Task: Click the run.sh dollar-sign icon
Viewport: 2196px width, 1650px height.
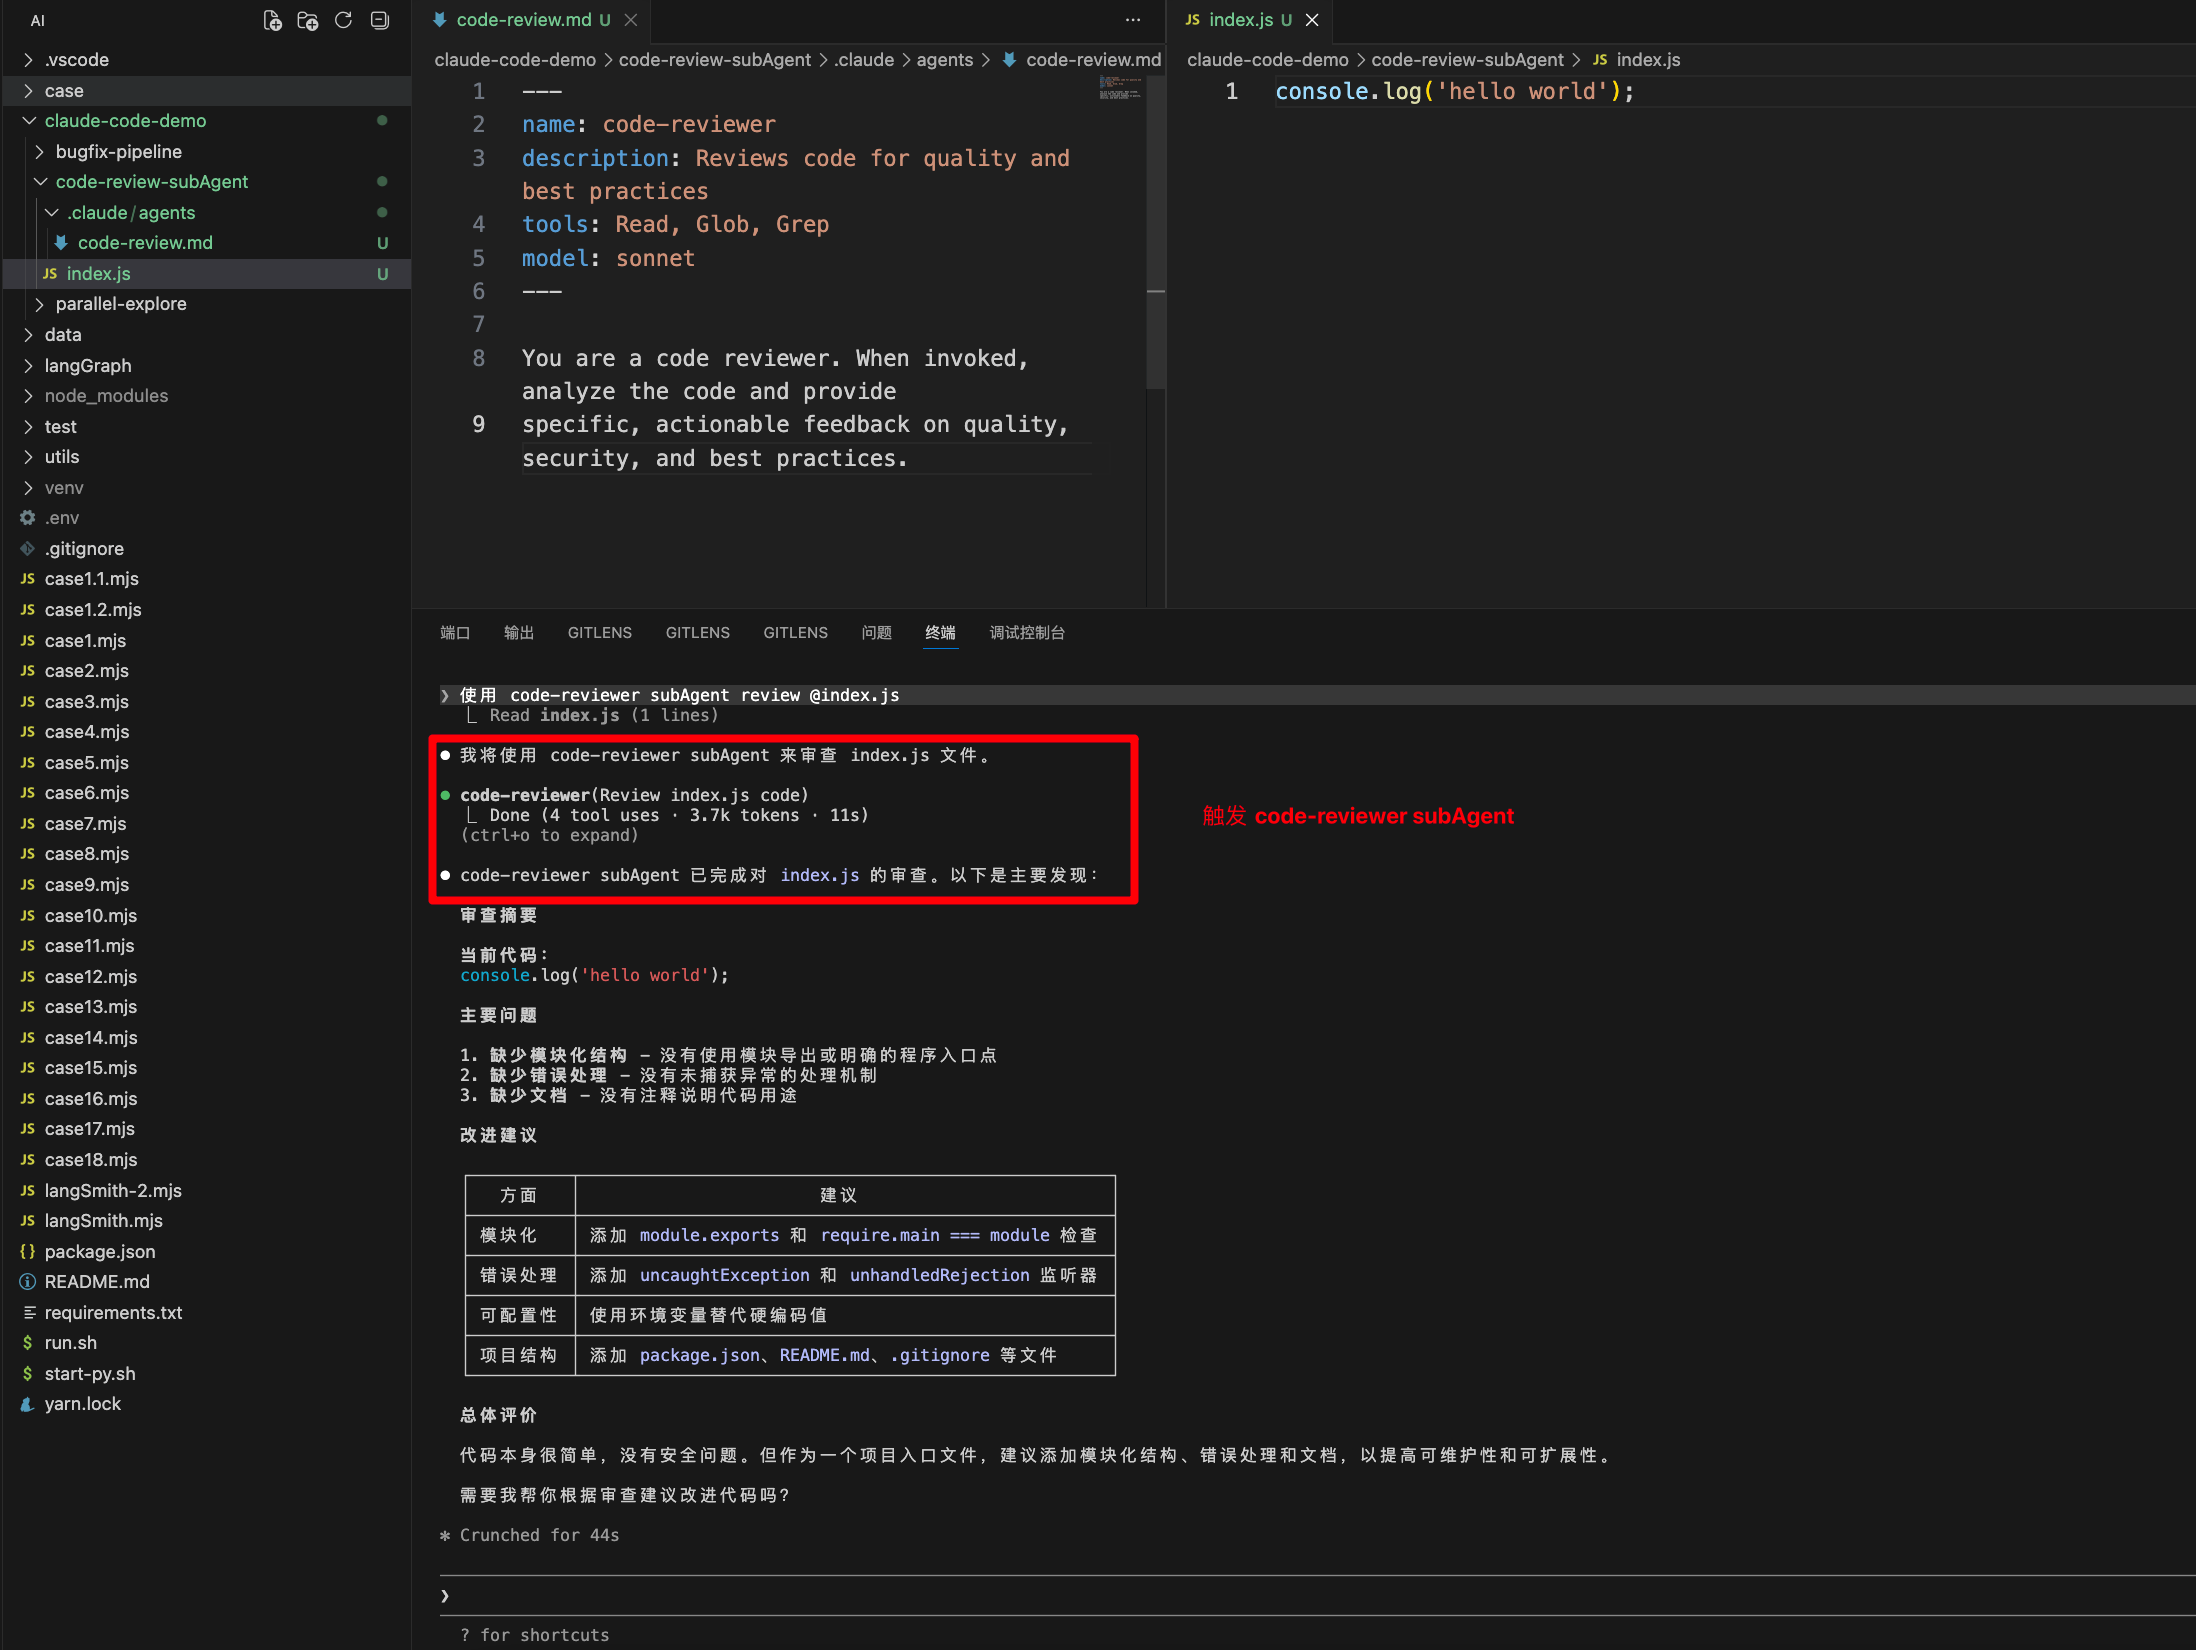Action: (28, 1343)
